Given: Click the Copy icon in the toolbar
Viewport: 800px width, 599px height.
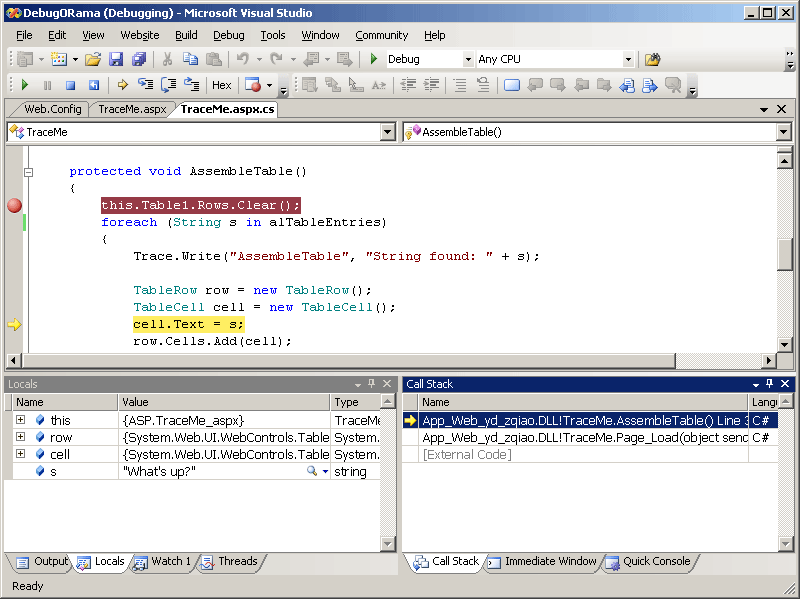Looking at the screenshot, I should tap(189, 60).
